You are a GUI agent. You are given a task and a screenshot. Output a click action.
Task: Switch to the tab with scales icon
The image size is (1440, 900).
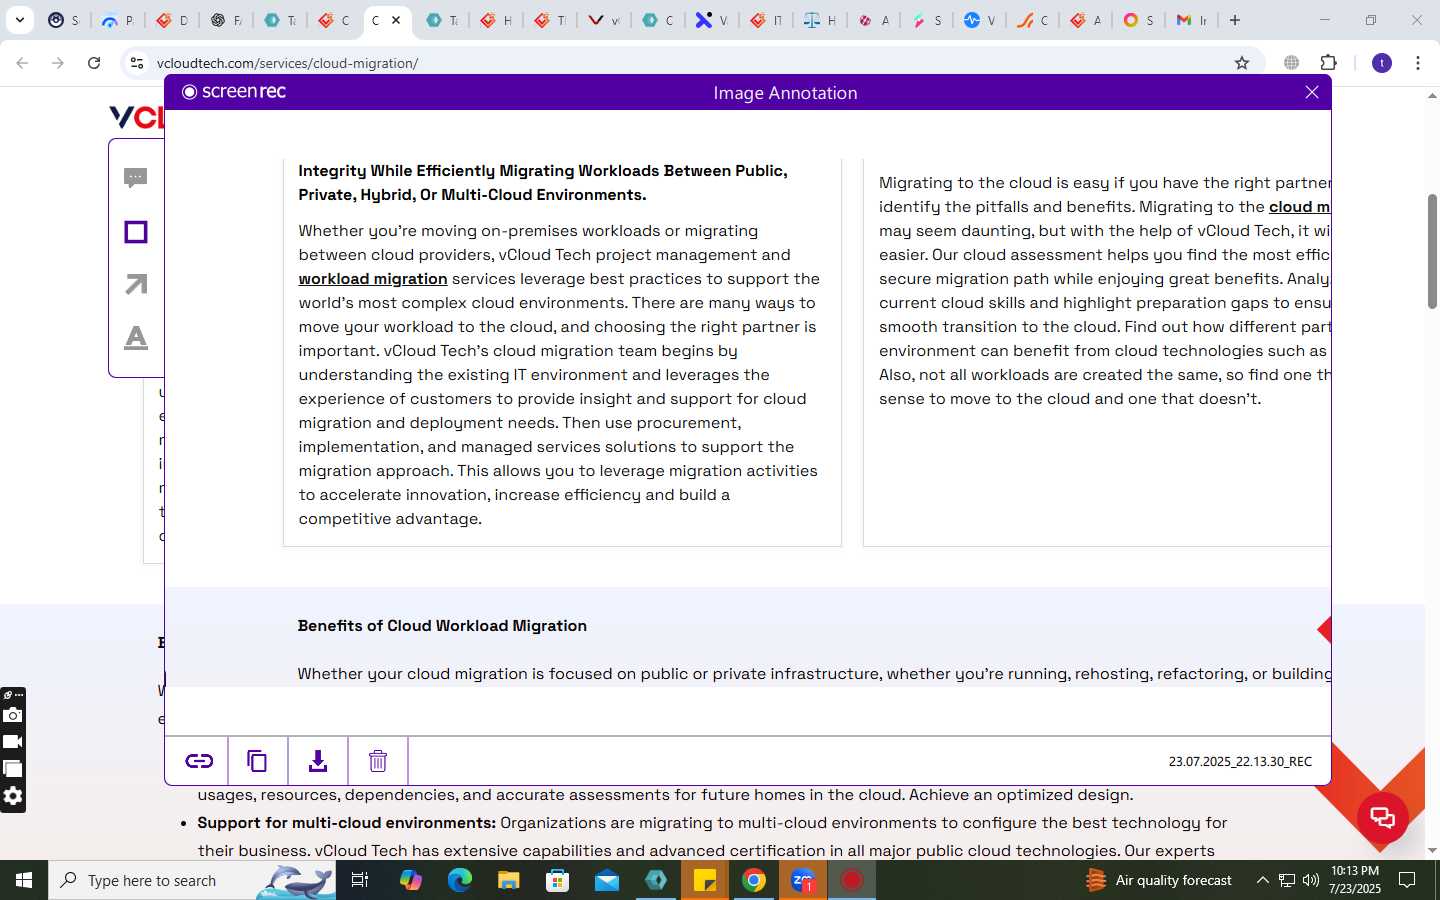[820, 20]
